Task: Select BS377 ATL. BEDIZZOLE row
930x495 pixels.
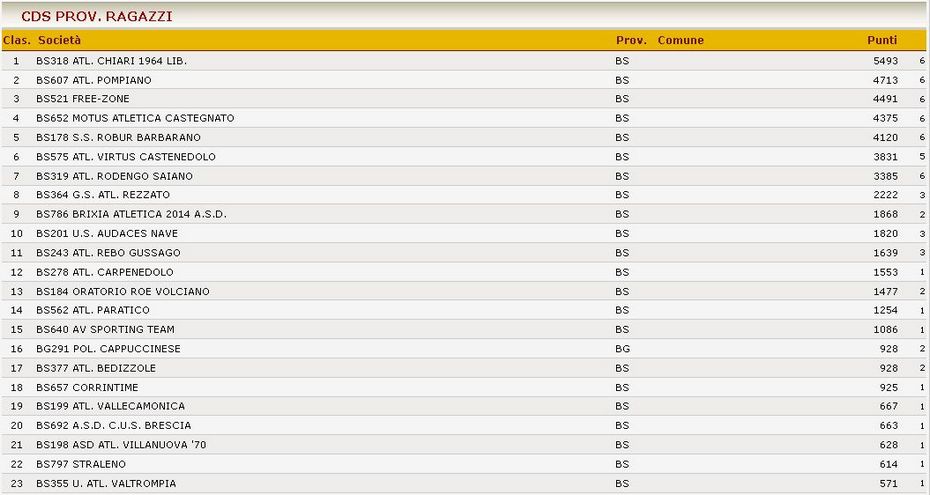Action: click(x=465, y=368)
